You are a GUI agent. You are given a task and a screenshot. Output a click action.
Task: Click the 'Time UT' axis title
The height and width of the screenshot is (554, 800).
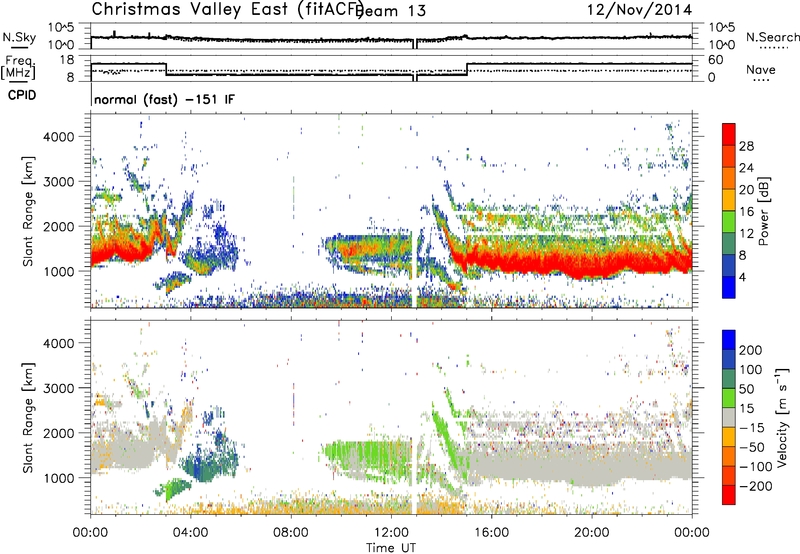391,548
